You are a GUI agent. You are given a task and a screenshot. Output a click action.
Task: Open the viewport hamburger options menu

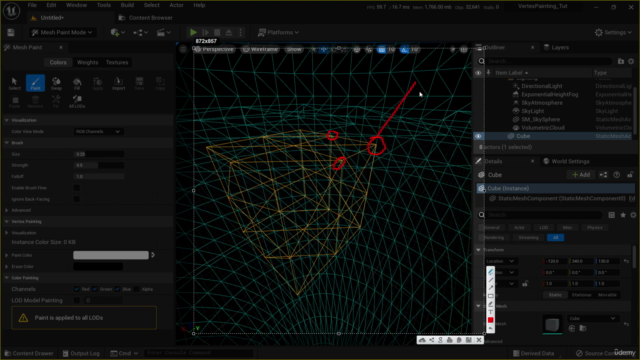[x=183, y=49]
